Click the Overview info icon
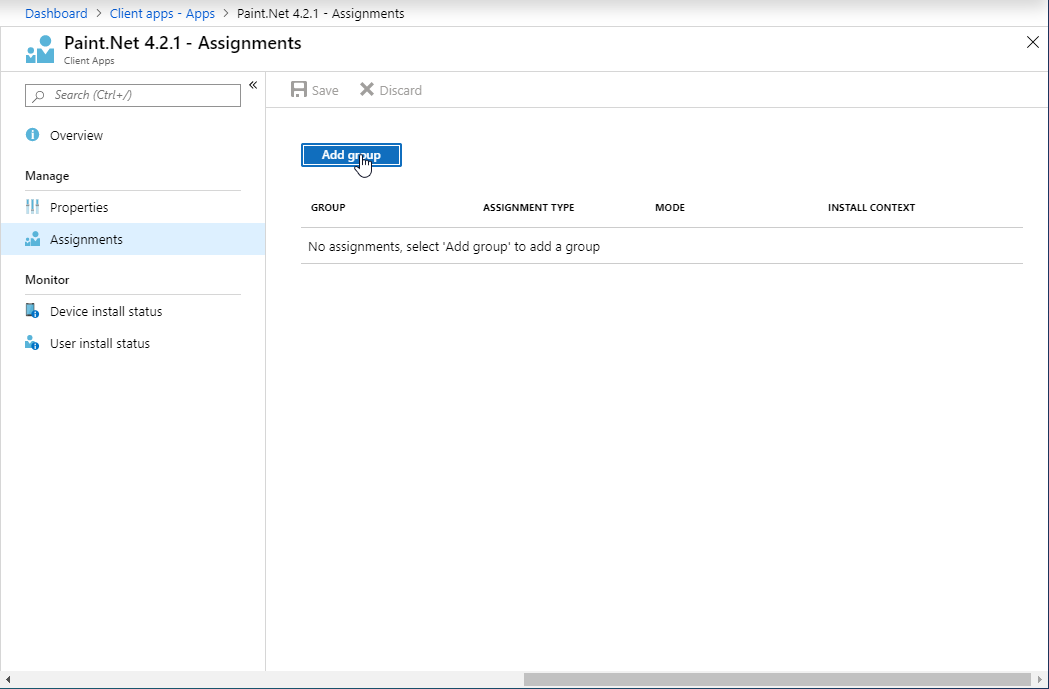This screenshot has height=689, width=1049. pyautogui.click(x=33, y=135)
